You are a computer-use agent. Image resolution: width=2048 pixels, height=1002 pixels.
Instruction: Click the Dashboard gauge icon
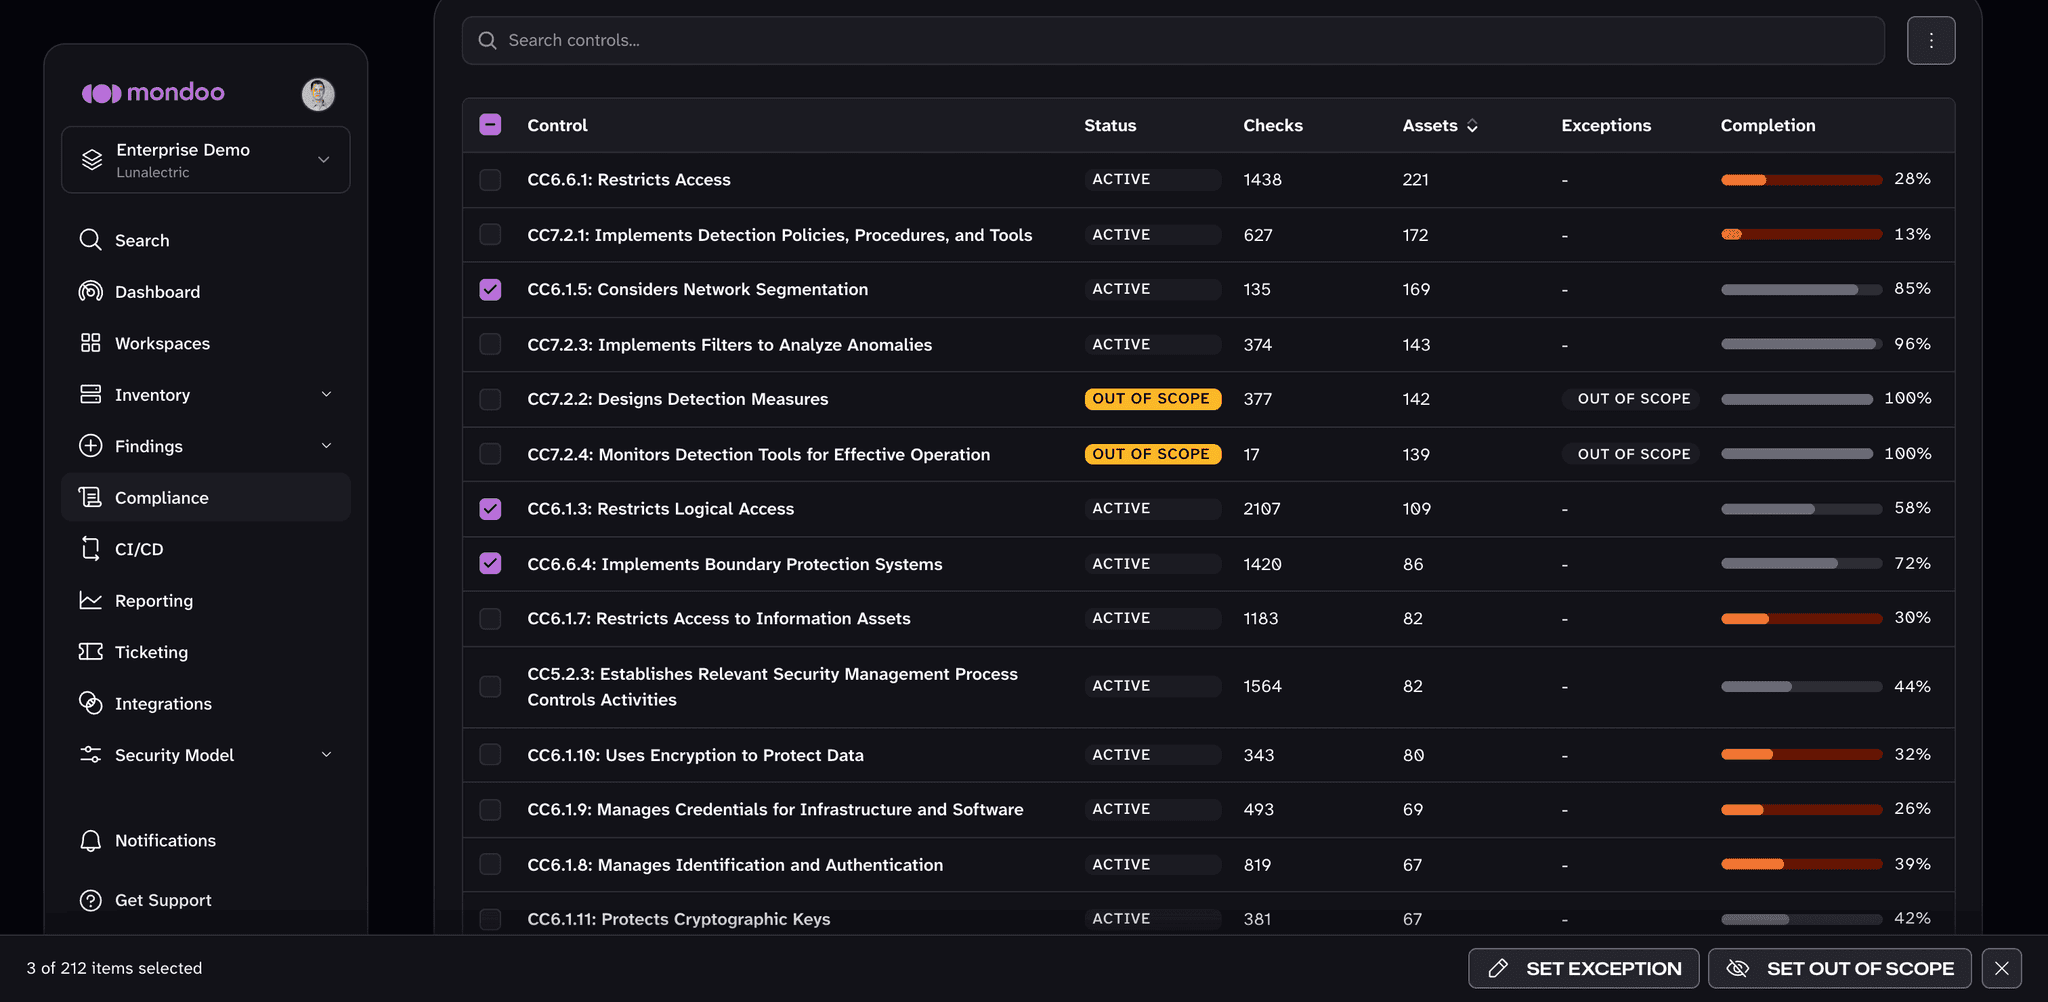(91, 291)
